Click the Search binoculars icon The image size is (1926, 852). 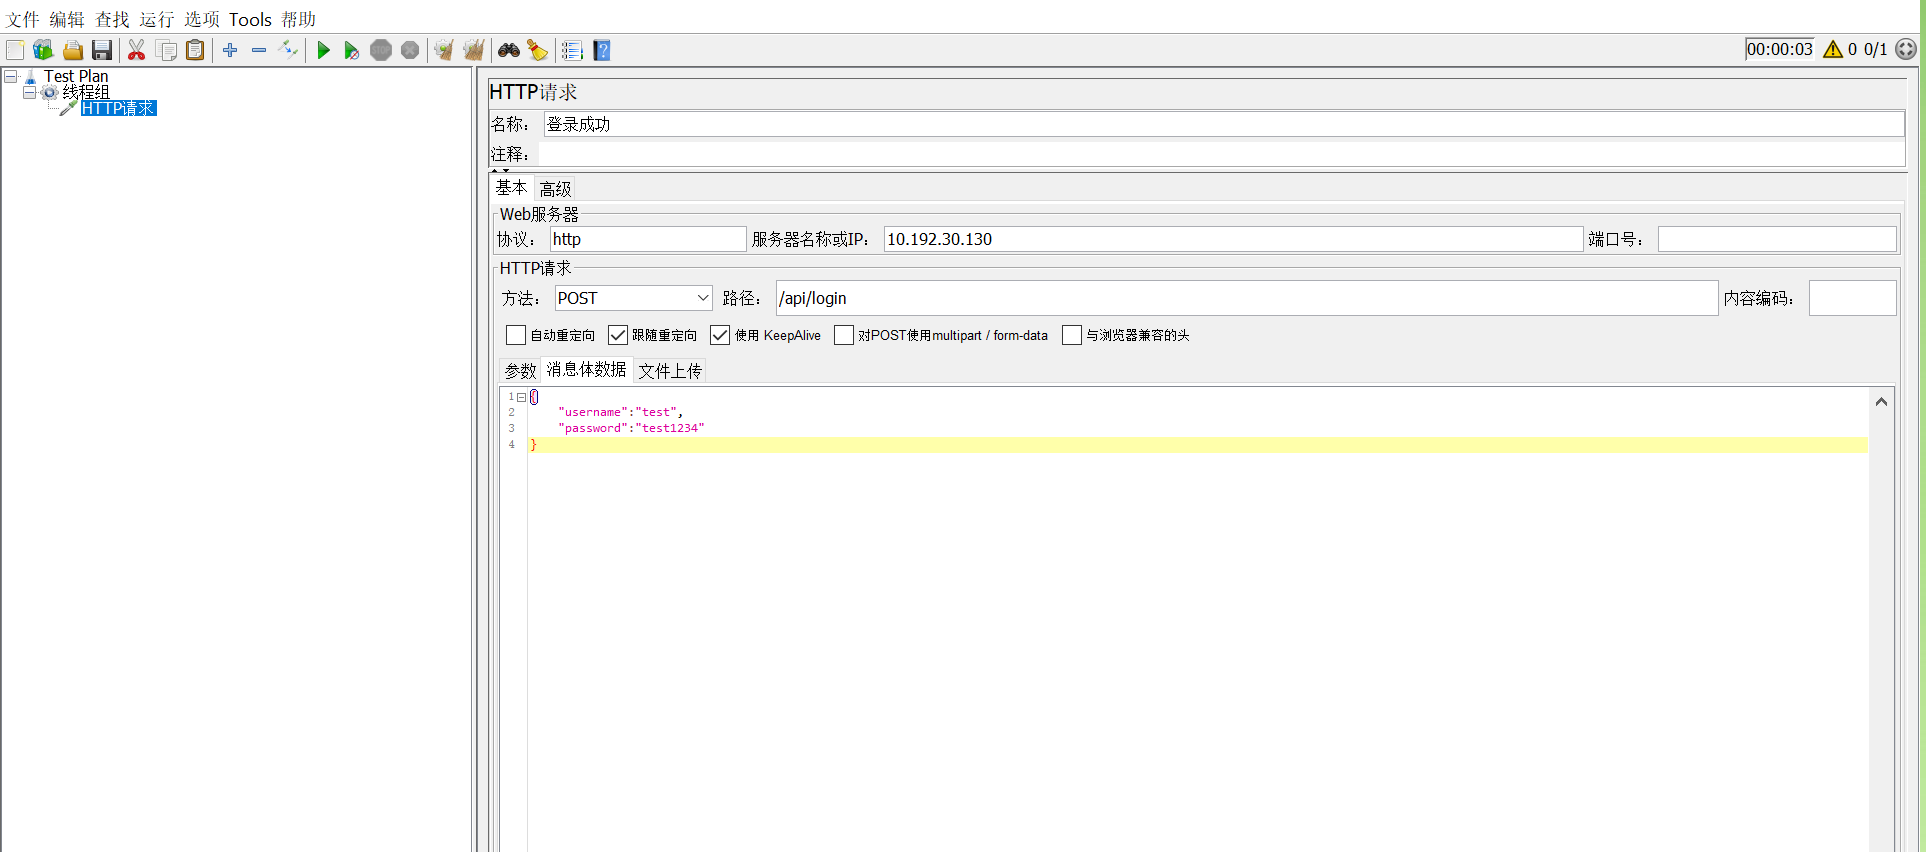coord(509,50)
